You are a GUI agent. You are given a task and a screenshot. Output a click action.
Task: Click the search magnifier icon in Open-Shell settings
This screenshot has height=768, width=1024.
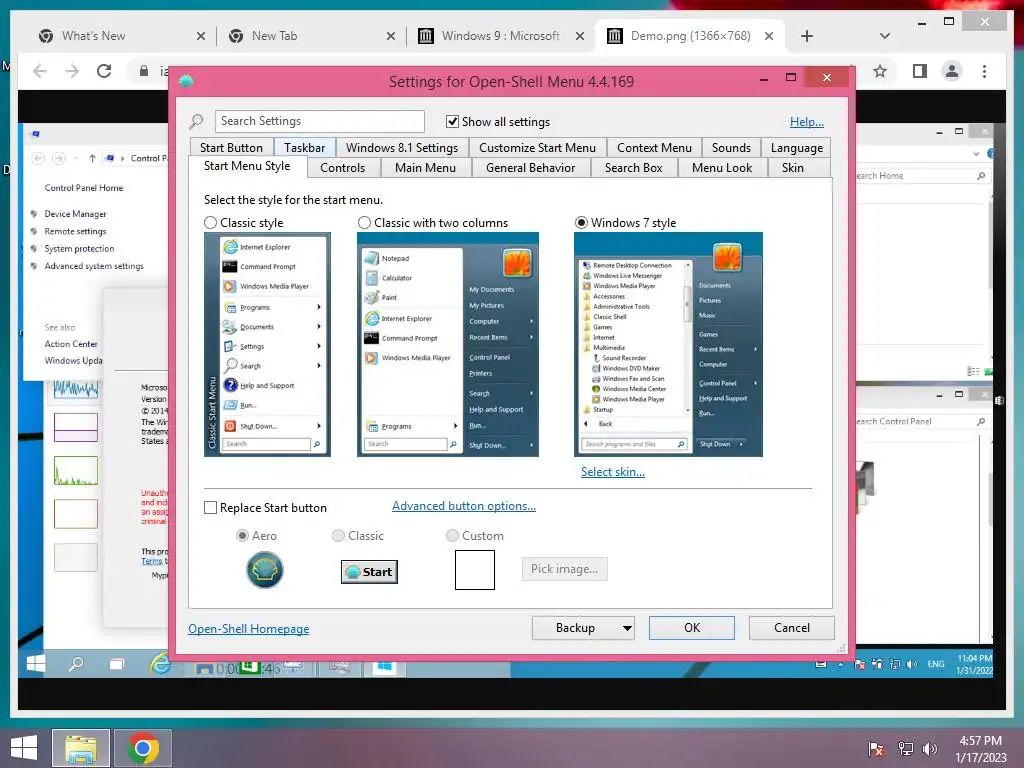(197, 121)
